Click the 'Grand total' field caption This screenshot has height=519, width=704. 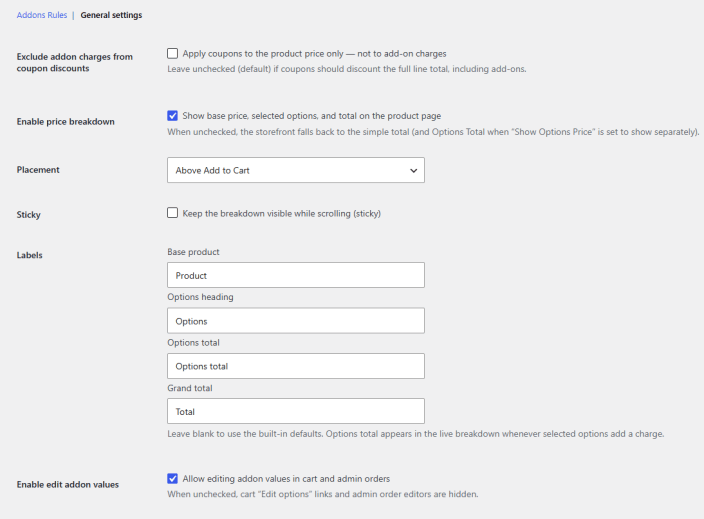coord(190,388)
